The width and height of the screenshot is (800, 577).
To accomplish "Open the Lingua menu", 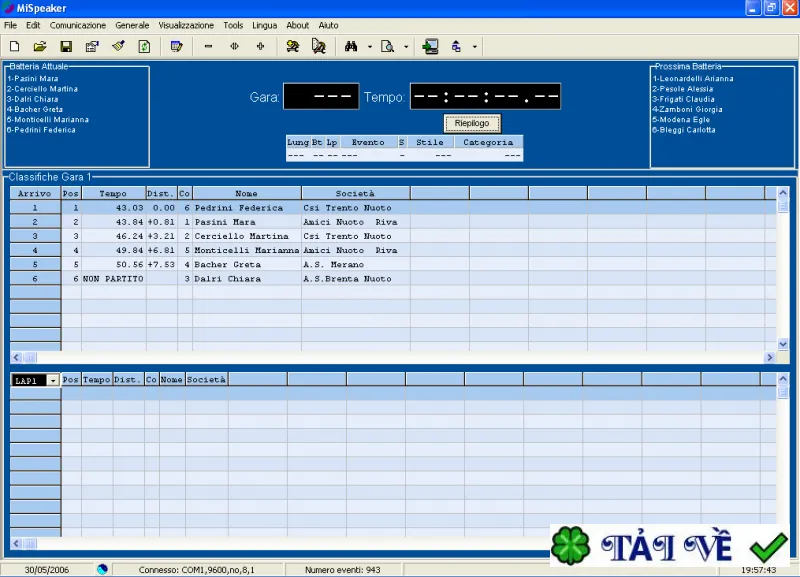I will 264,25.
